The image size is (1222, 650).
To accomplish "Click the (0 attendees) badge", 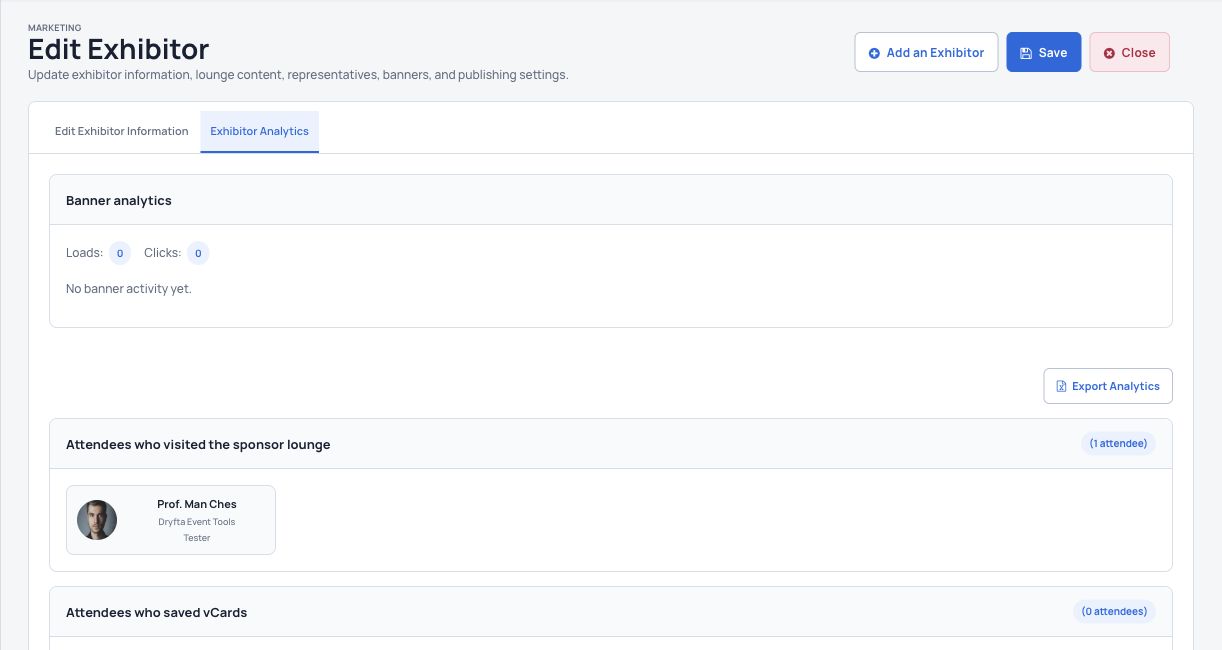I will click(x=1114, y=611).
